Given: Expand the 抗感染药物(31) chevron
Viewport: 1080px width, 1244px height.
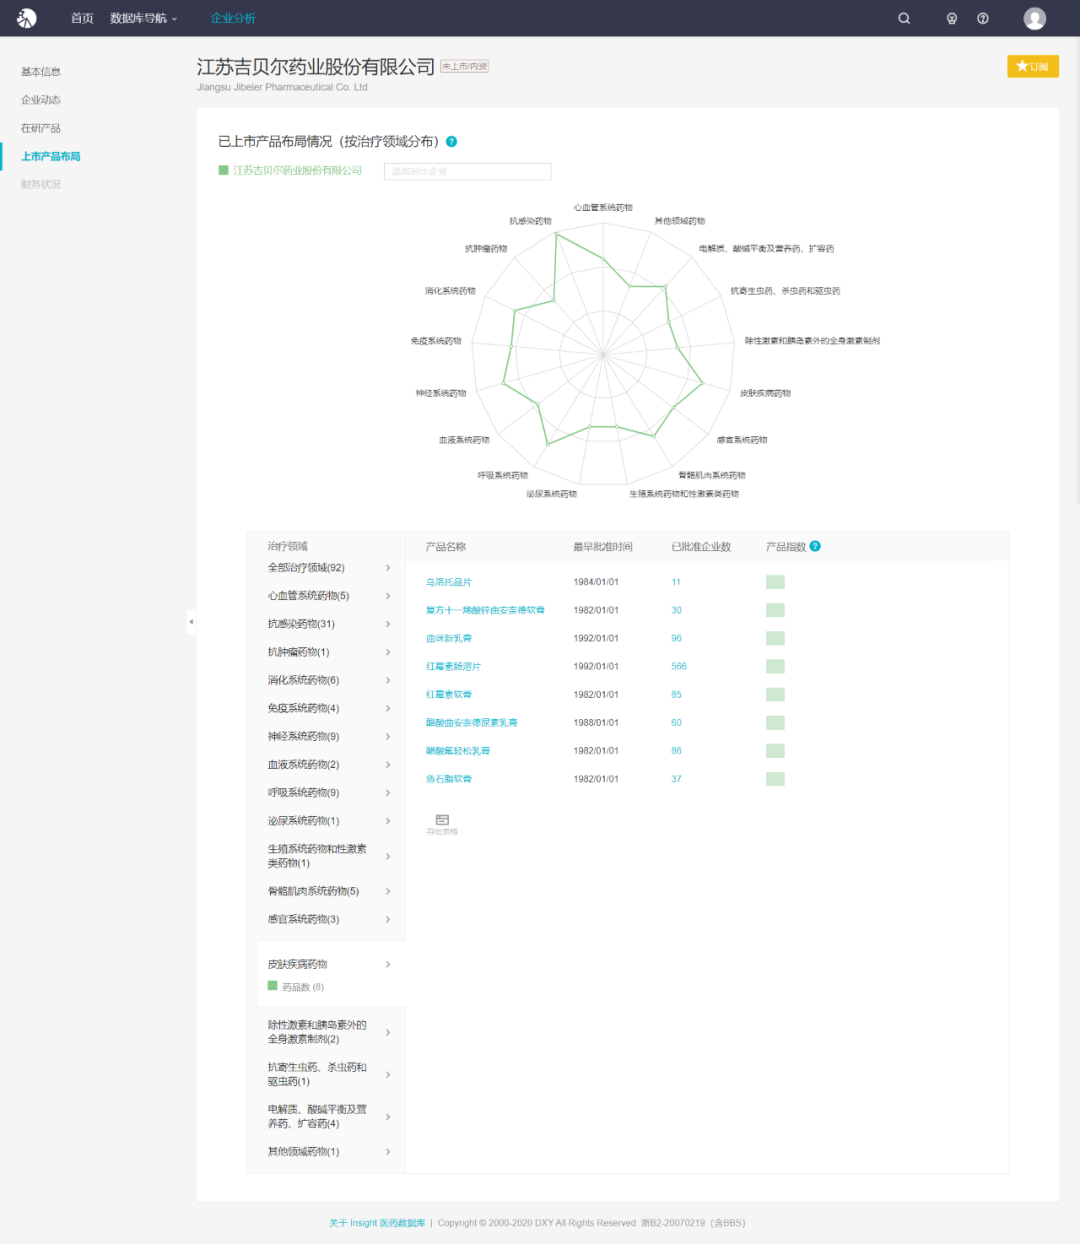Looking at the screenshot, I should click(x=388, y=624).
